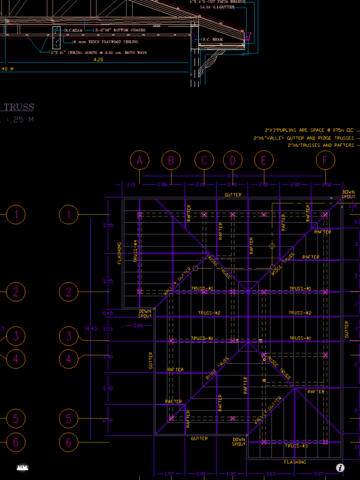
Task: Select the PURLINS ARE SPACE note line
Action: tap(309, 130)
